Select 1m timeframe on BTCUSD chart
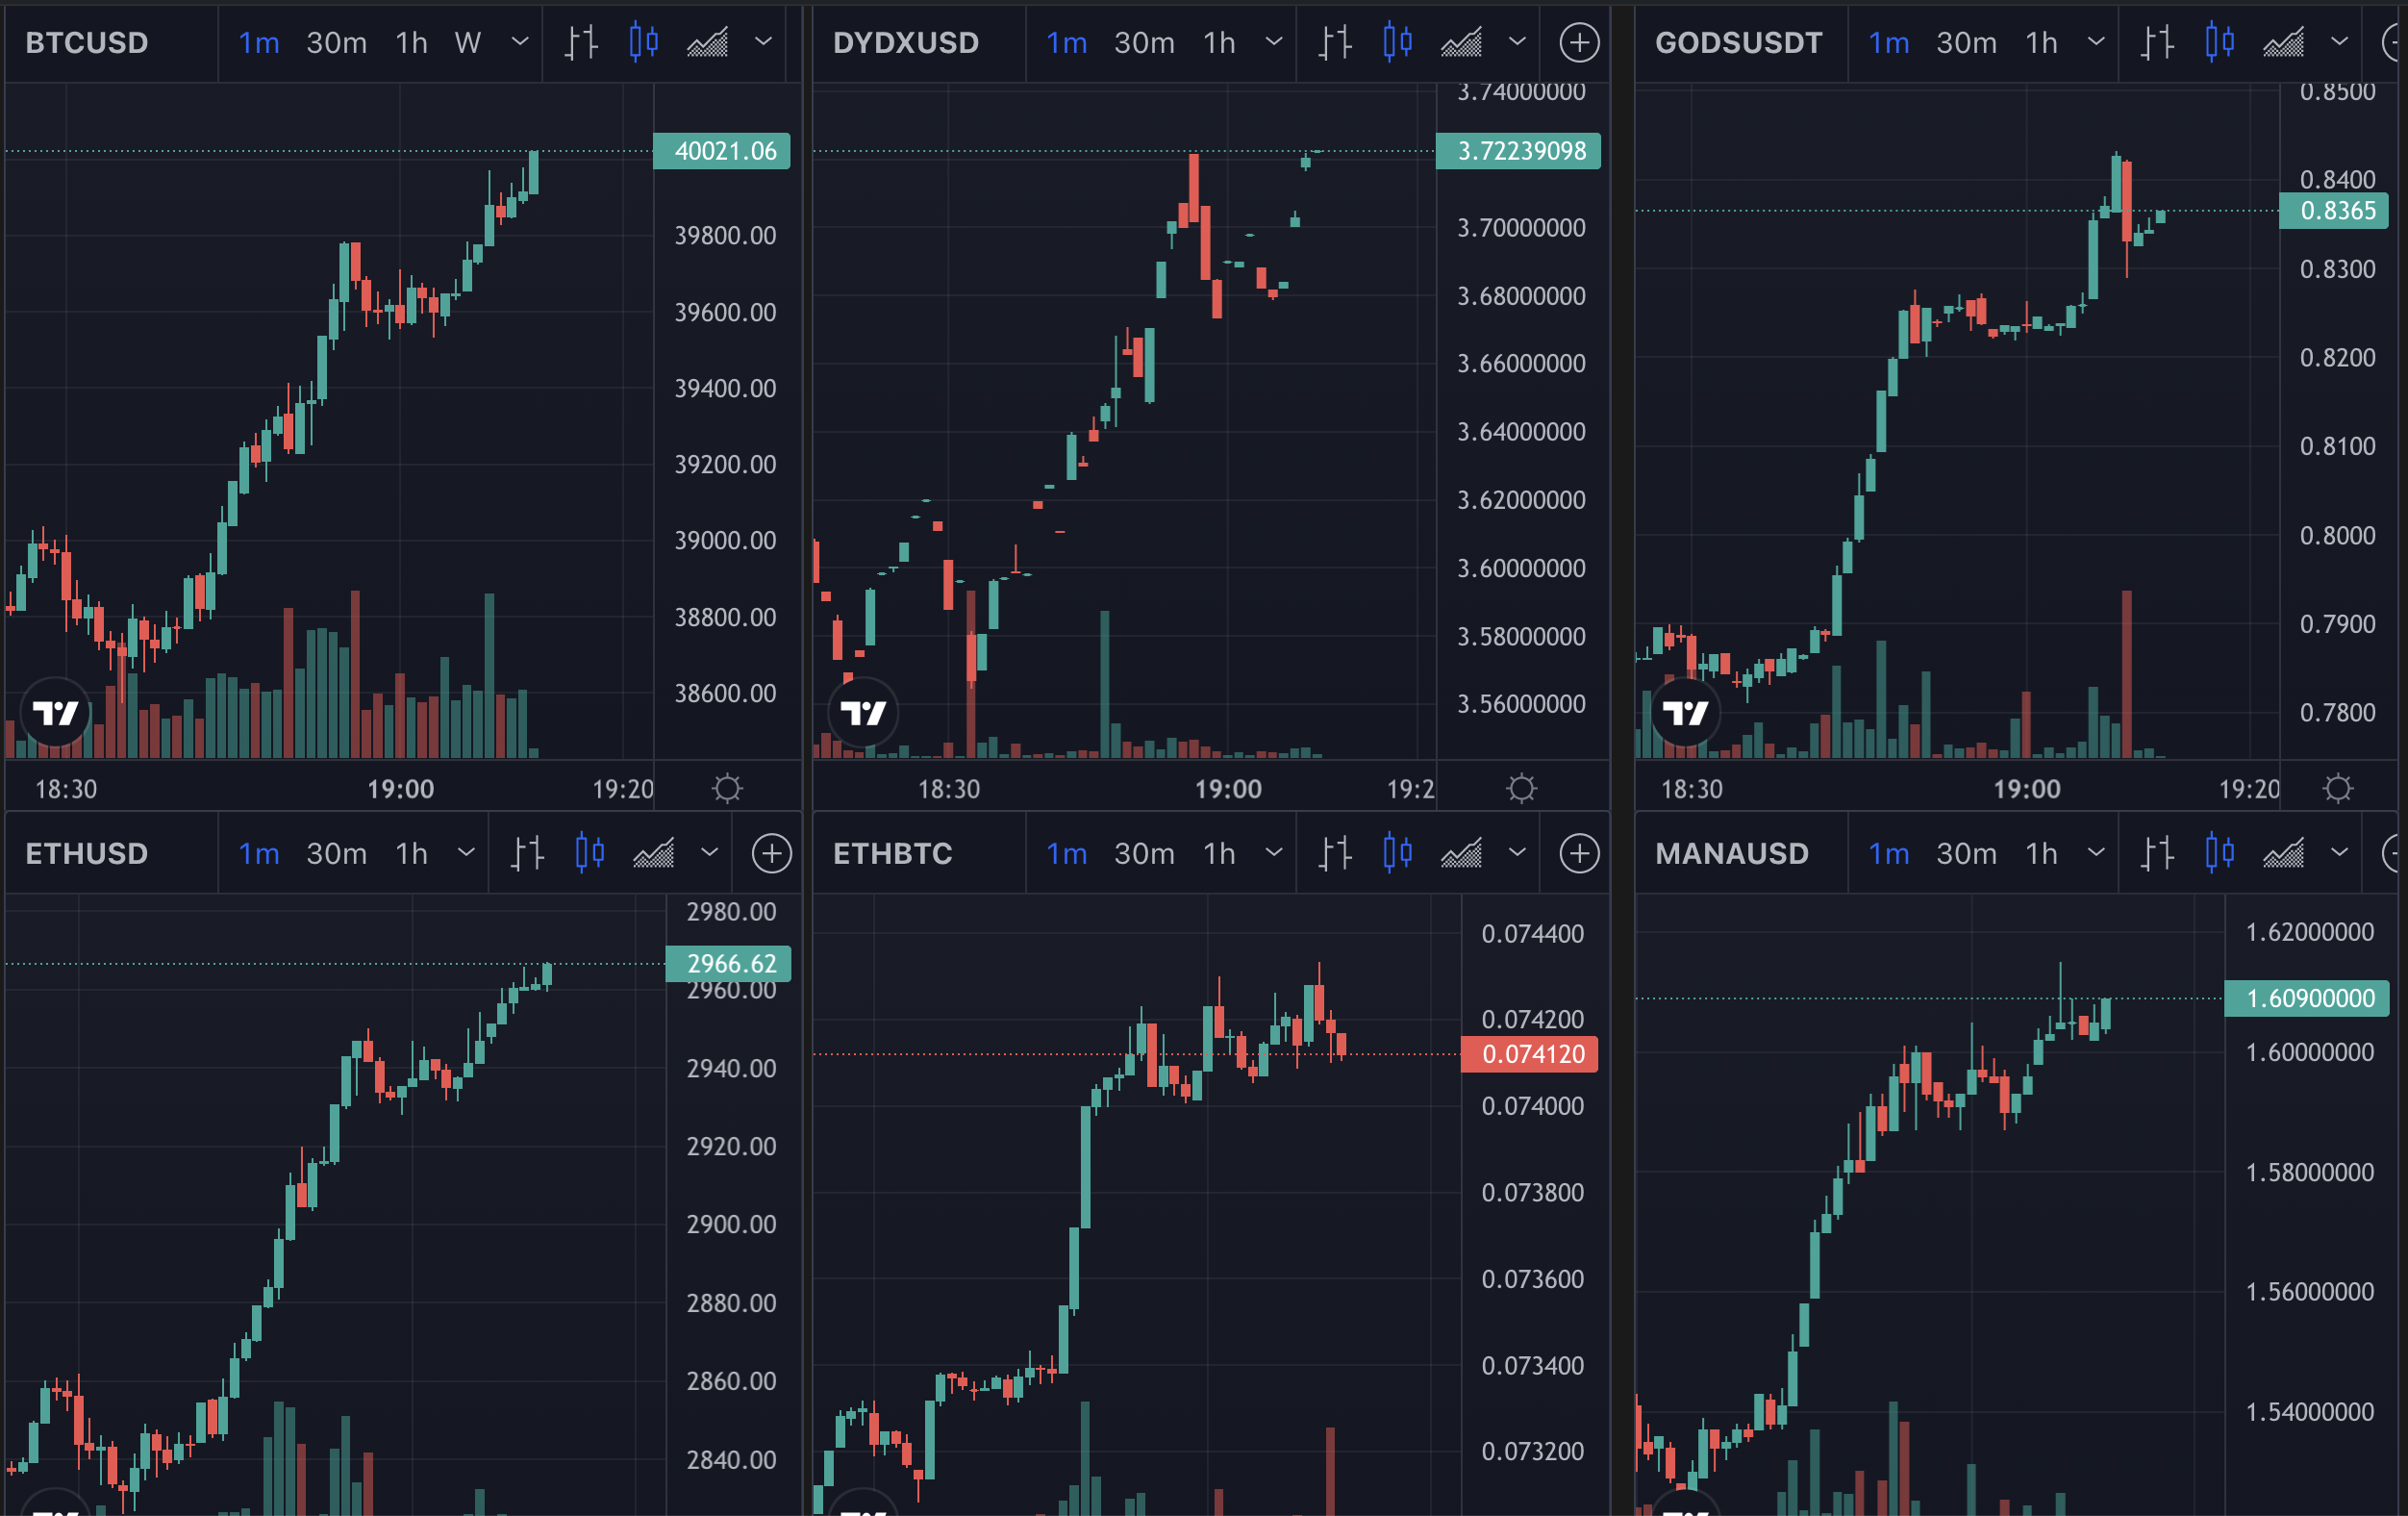The height and width of the screenshot is (1516, 2408). 259,43
